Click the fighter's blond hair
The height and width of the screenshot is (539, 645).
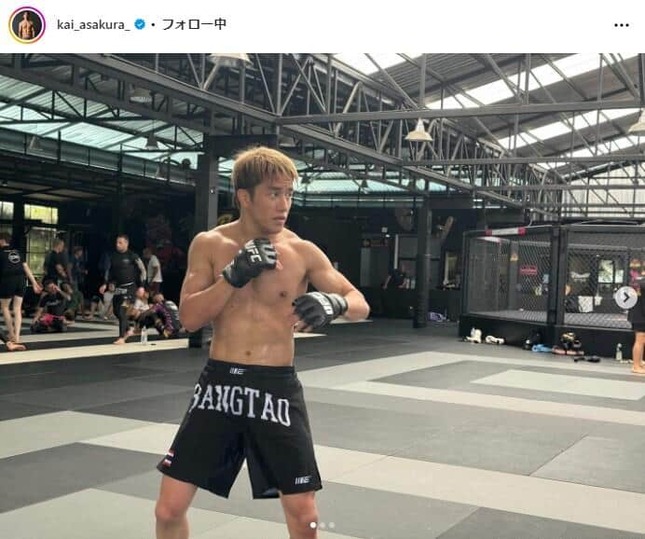[x=263, y=170]
